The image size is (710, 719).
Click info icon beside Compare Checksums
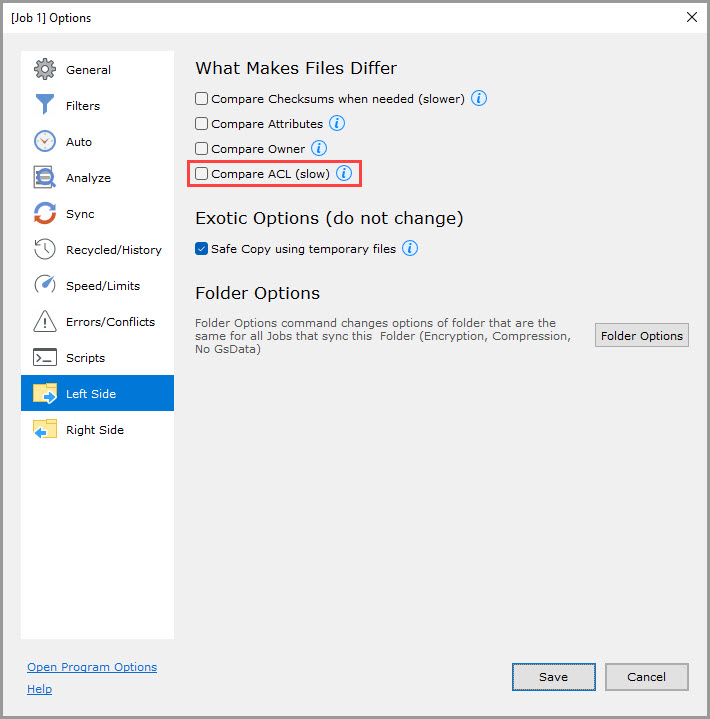[x=479, y=99]
